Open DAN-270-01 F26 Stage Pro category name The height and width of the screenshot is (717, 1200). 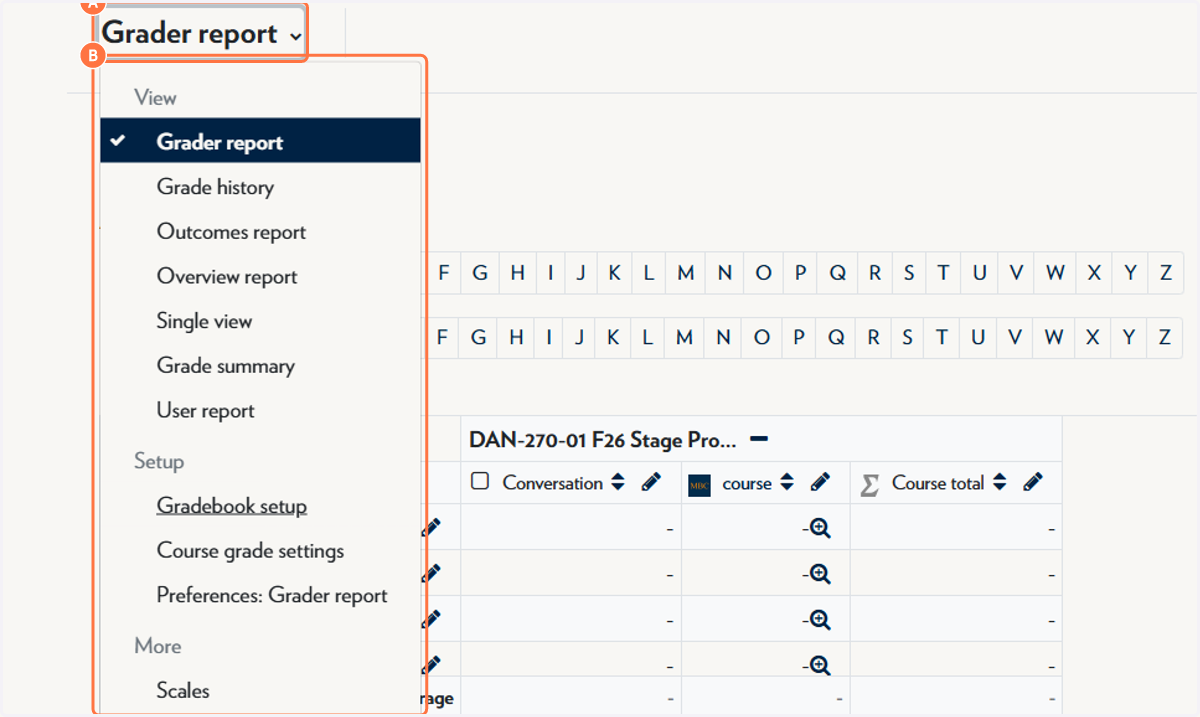pos(603,440)
